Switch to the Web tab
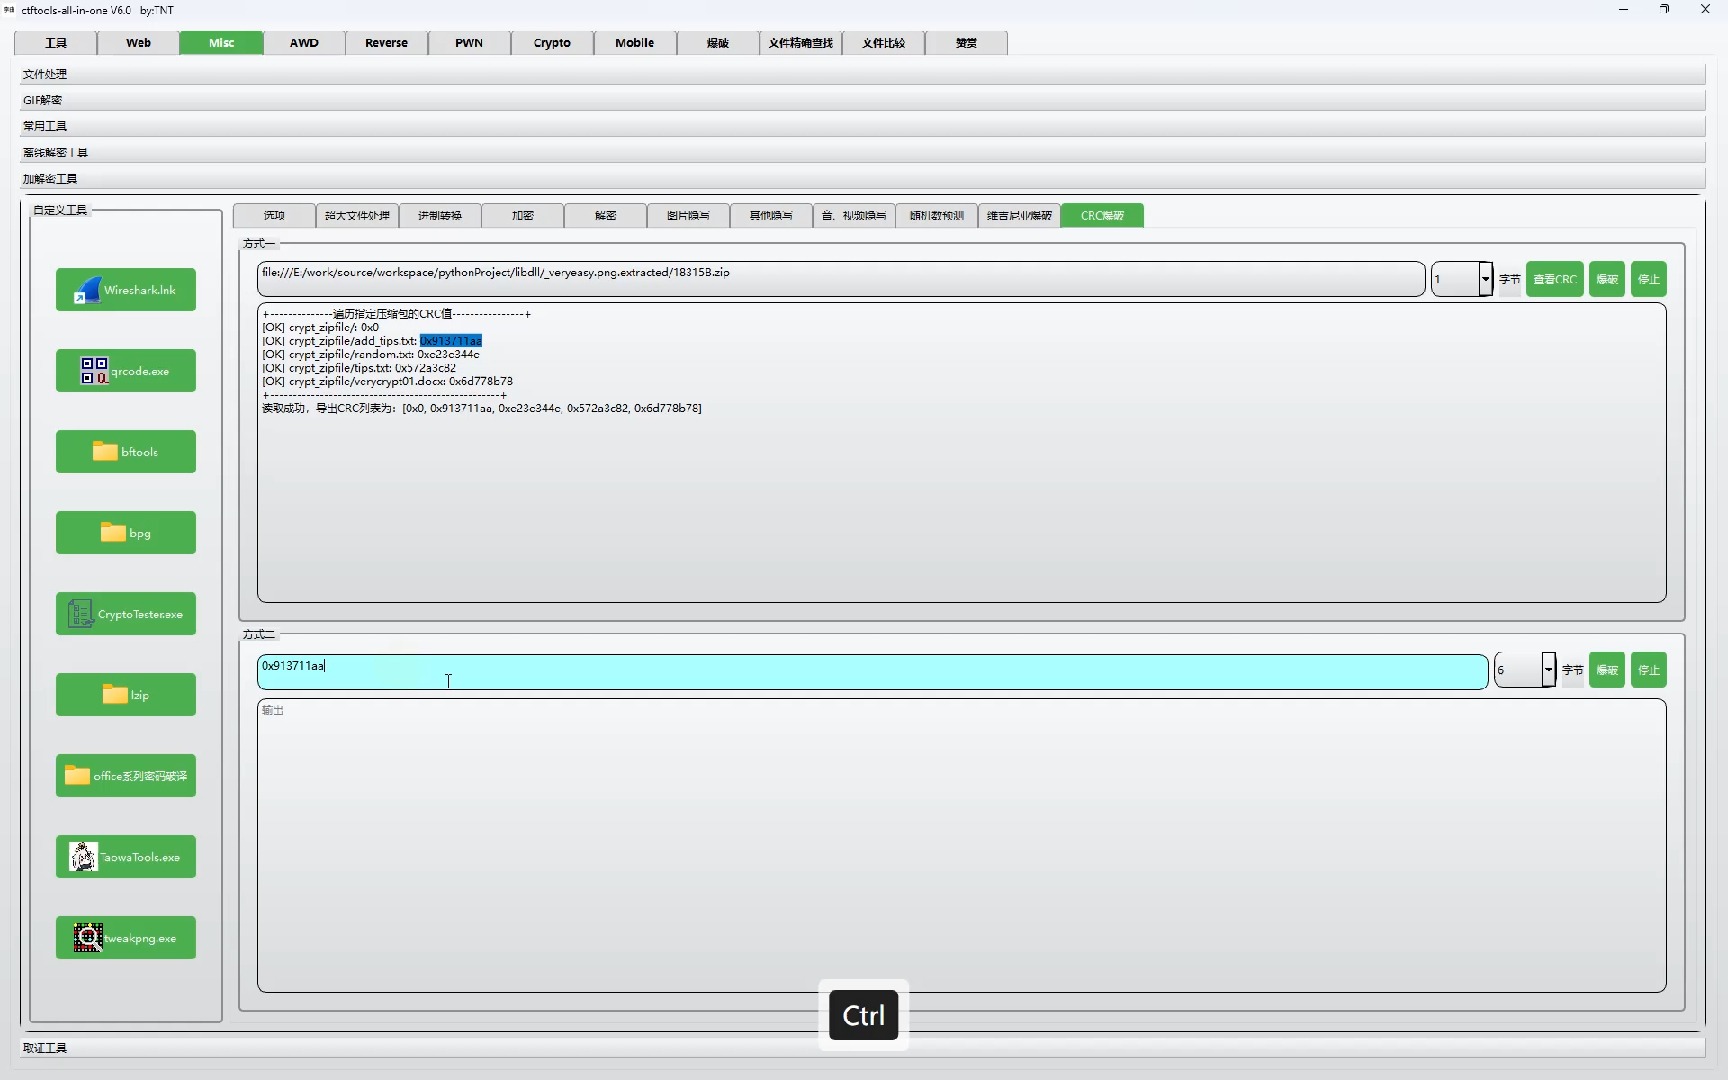The height and width of the screenshot is (1080, 1728). [139, 43]
